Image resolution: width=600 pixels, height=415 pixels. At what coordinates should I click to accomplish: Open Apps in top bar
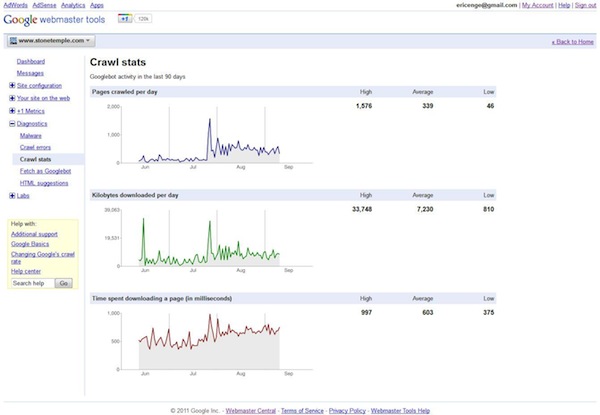pos(97,5)
